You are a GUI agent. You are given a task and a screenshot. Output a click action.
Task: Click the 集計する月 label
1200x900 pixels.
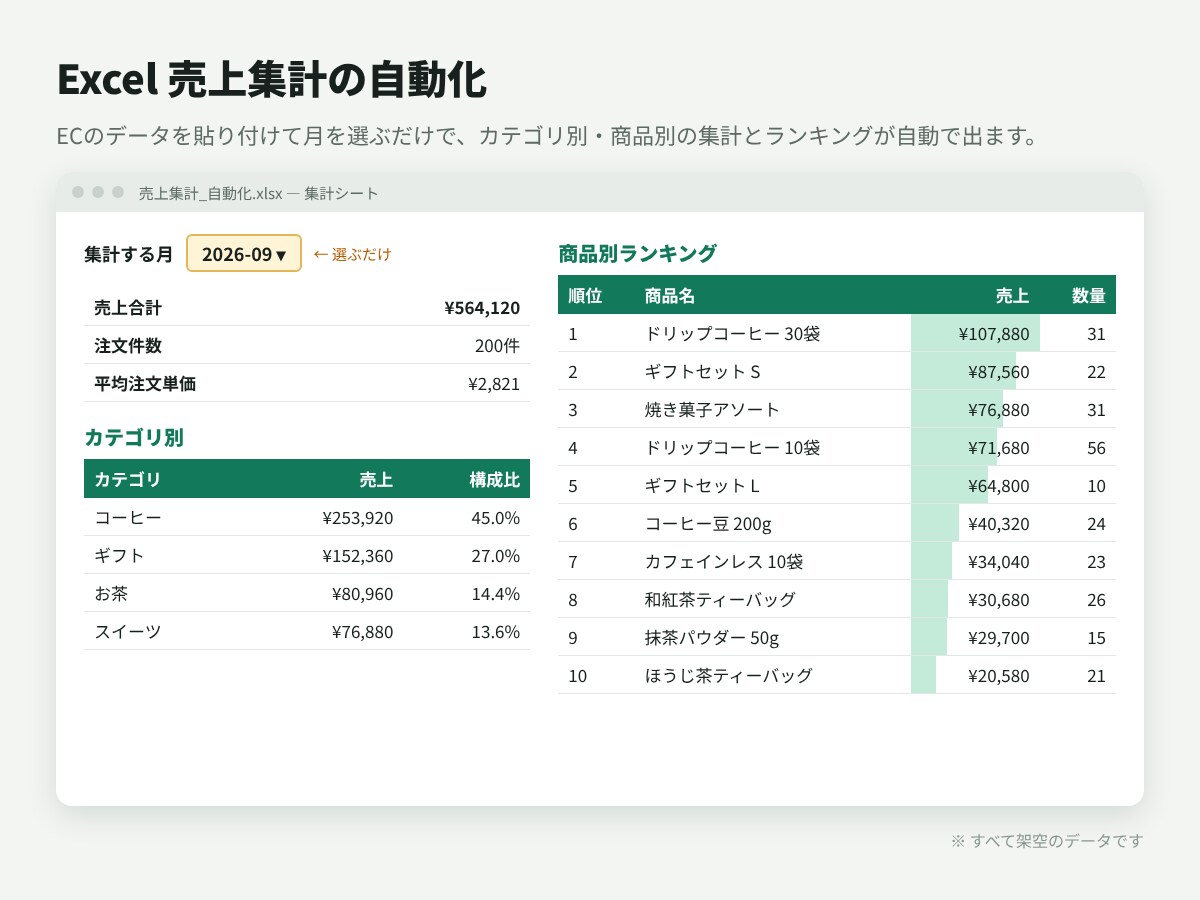pos(129,254)
